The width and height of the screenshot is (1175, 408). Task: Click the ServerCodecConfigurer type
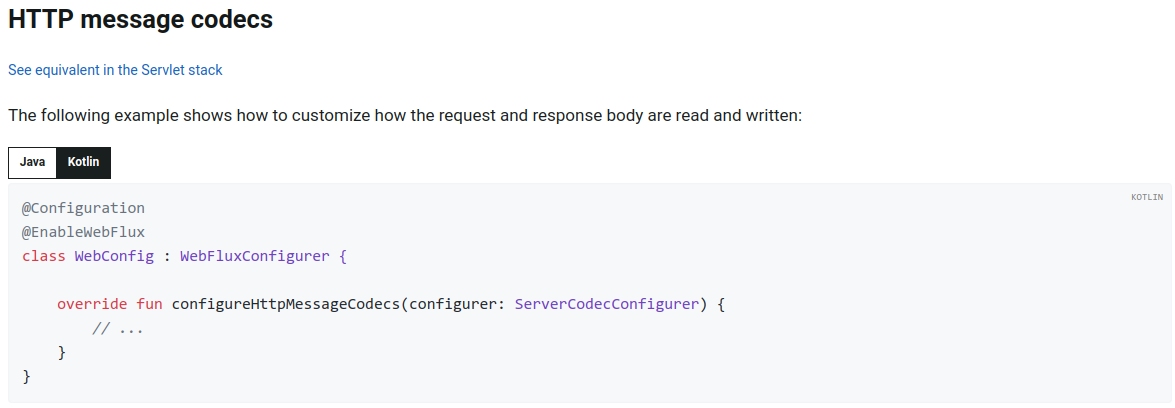tap(607, 304)
